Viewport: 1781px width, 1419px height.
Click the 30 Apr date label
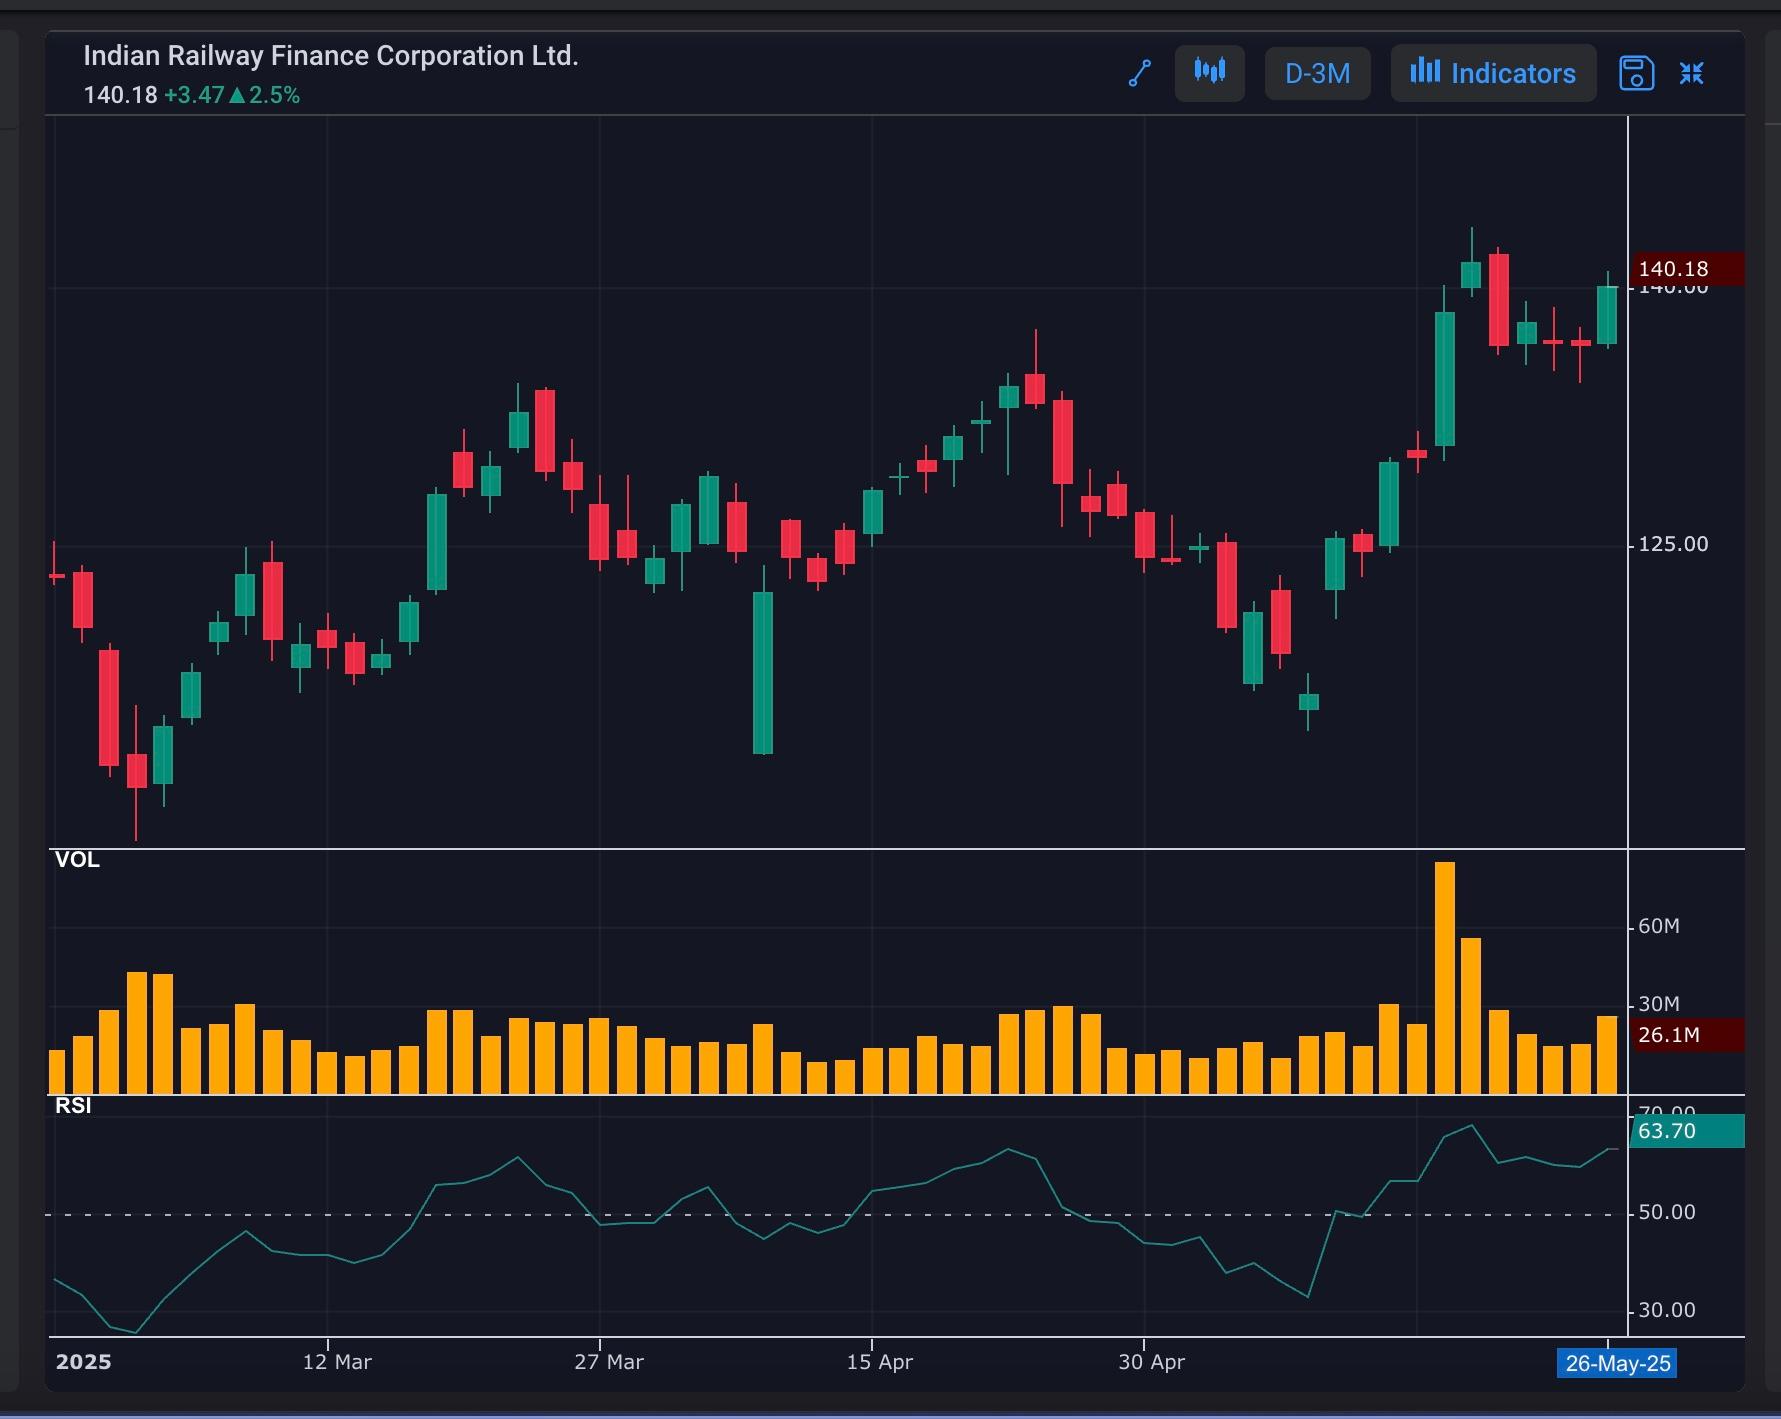[x=1152, y=1362]
